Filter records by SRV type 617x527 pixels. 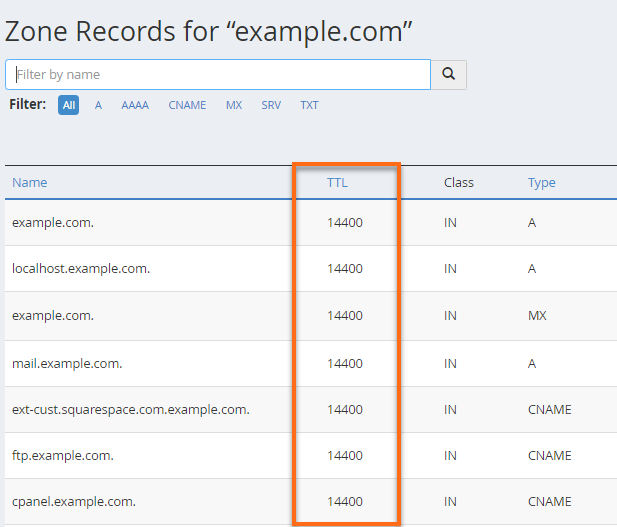click(271, 105)
